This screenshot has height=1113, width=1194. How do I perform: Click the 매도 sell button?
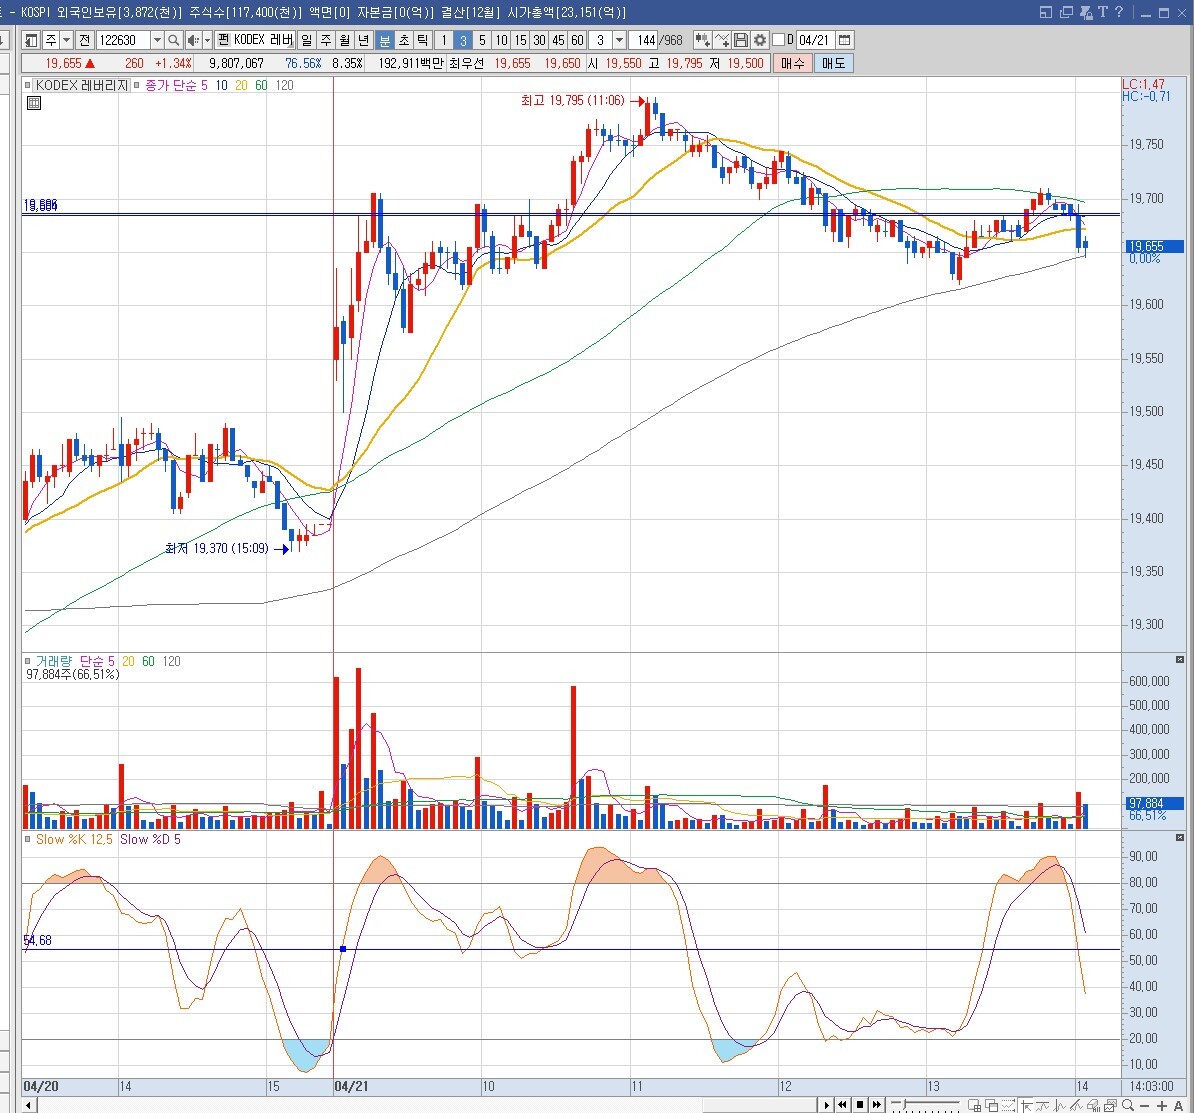[833, 63]
